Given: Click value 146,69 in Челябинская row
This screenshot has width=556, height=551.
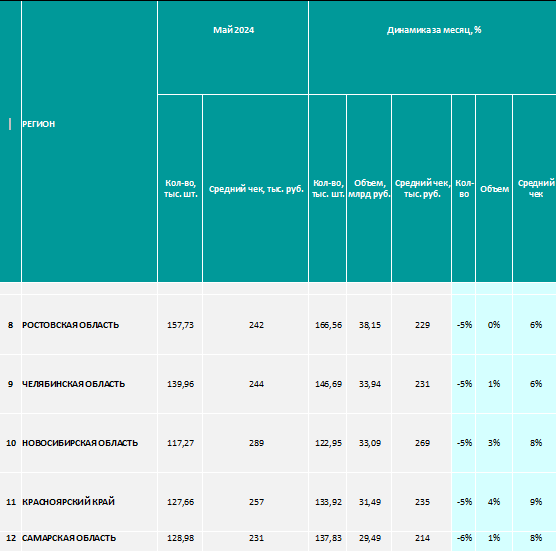Looking at the screenshot, I should coord(328,384).
